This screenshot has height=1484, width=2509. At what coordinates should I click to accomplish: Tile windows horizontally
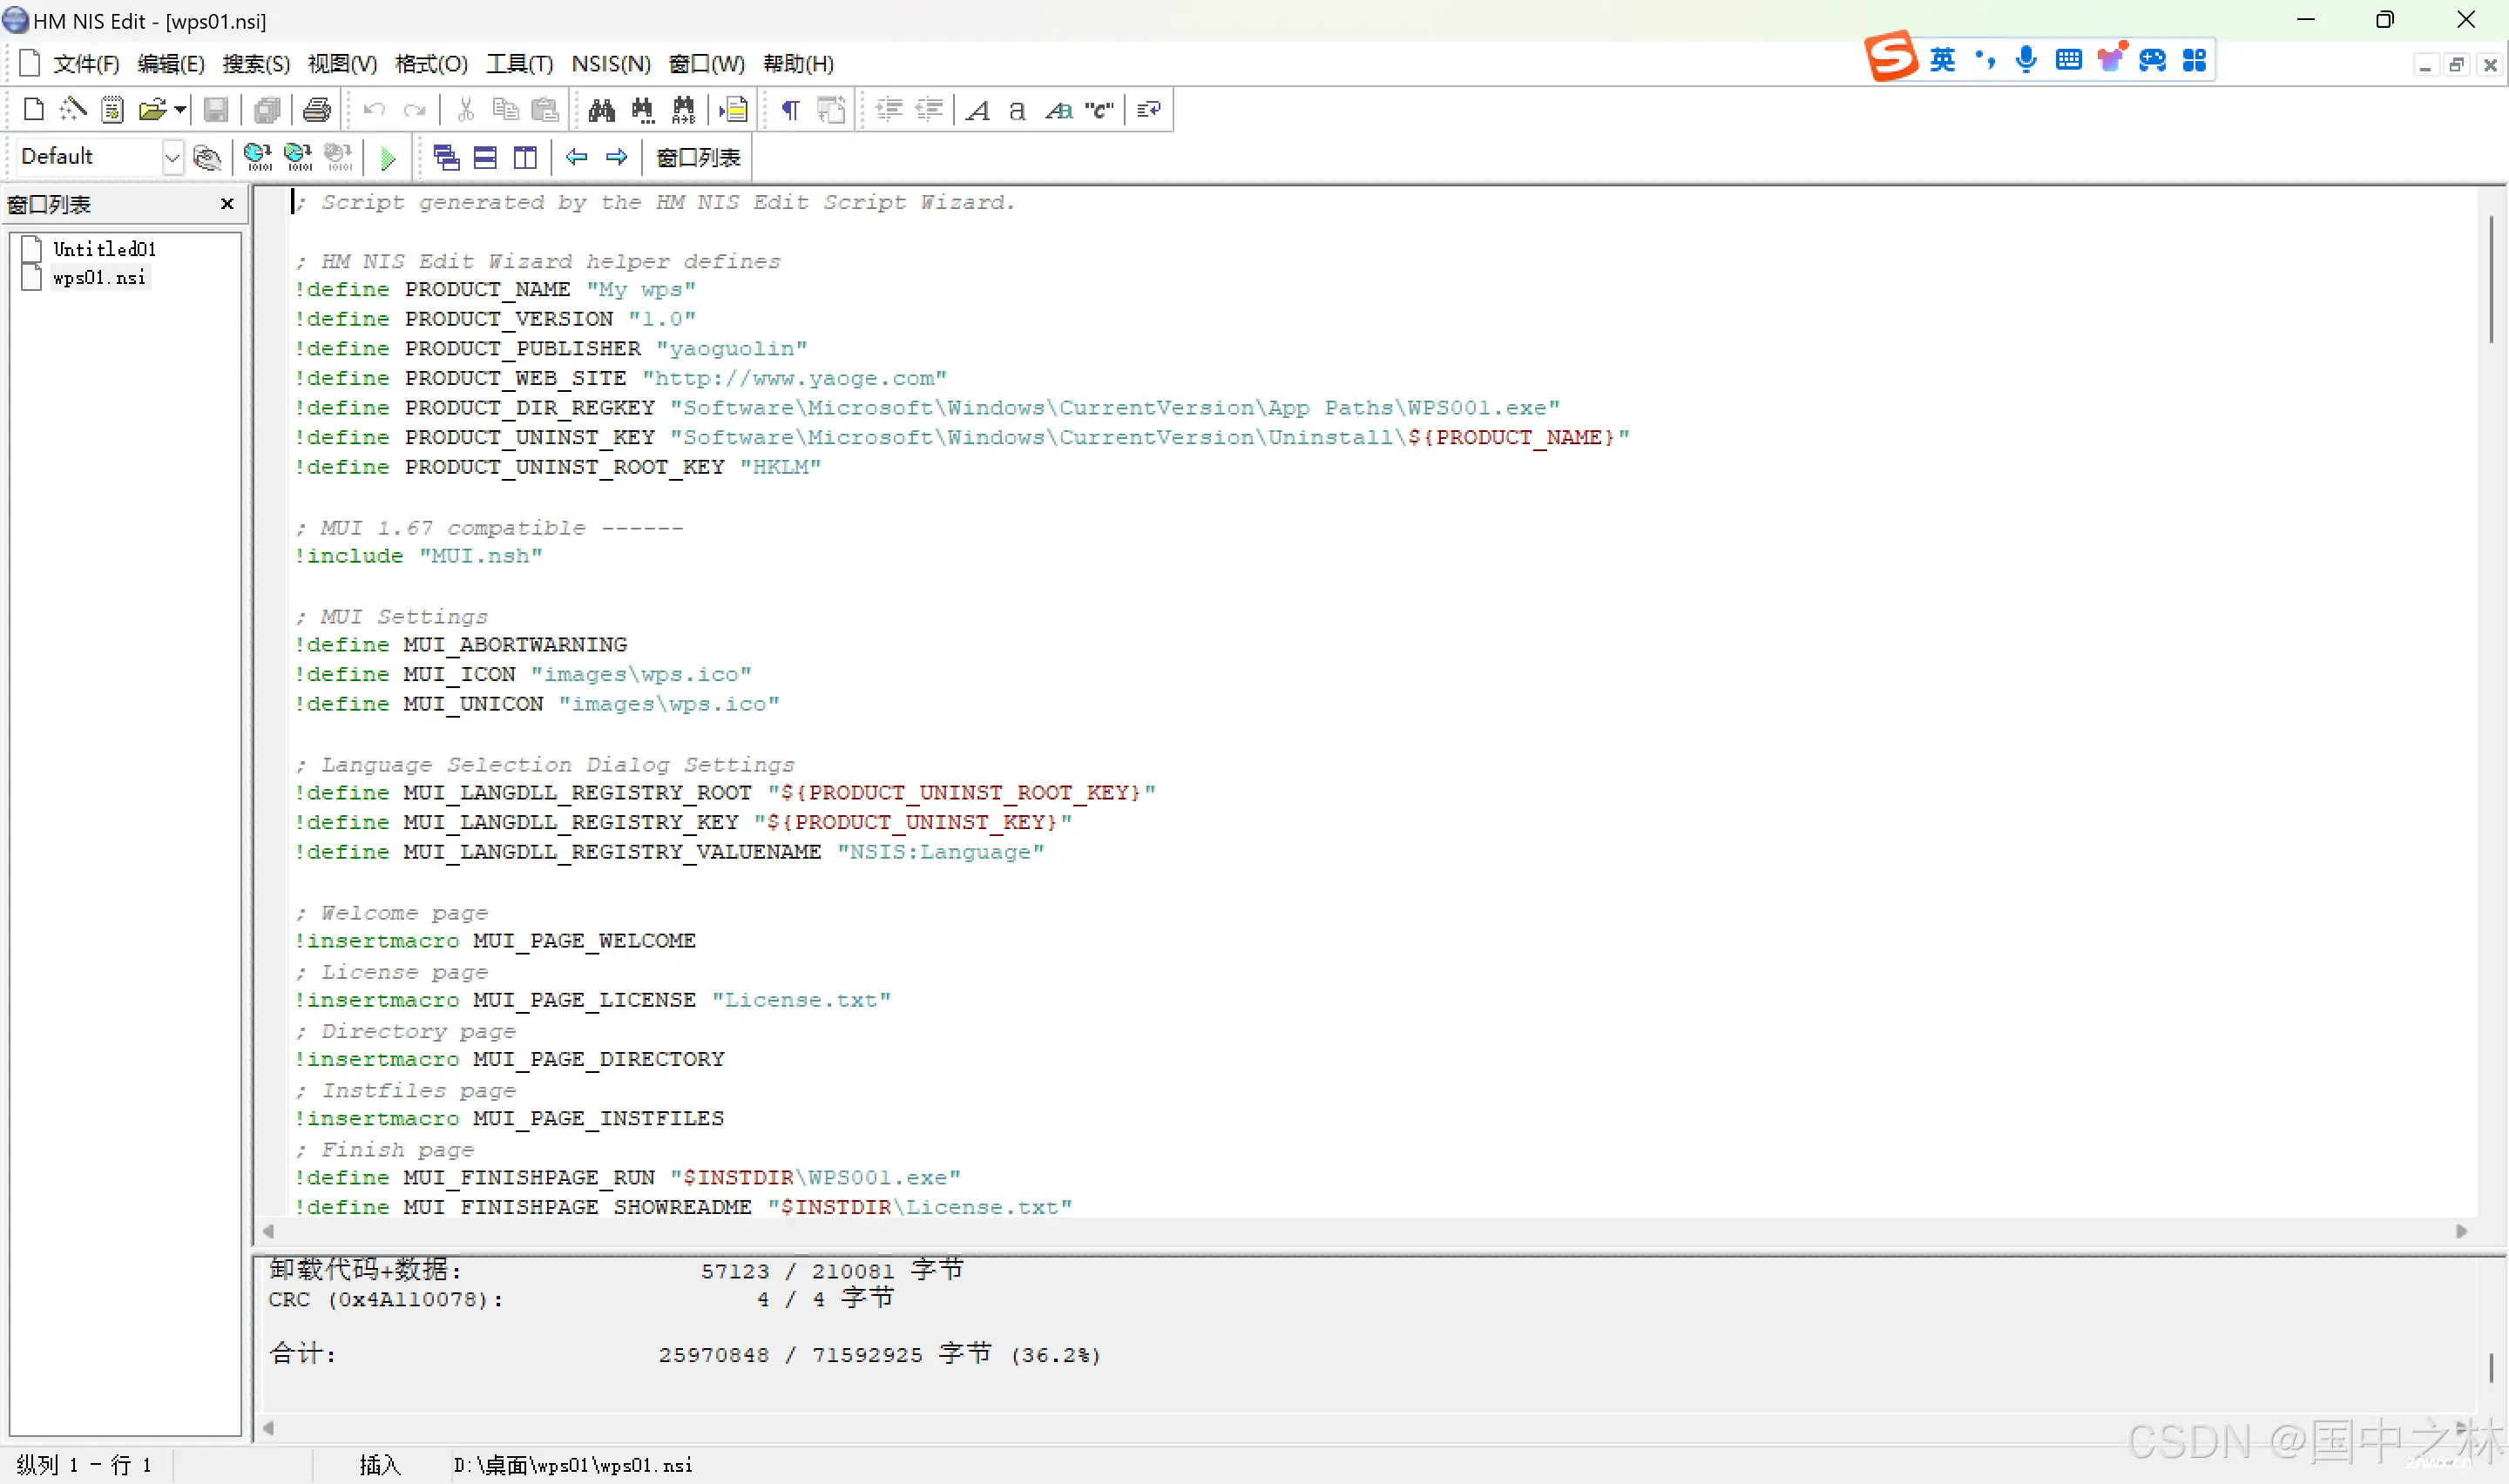pos(485,157)
